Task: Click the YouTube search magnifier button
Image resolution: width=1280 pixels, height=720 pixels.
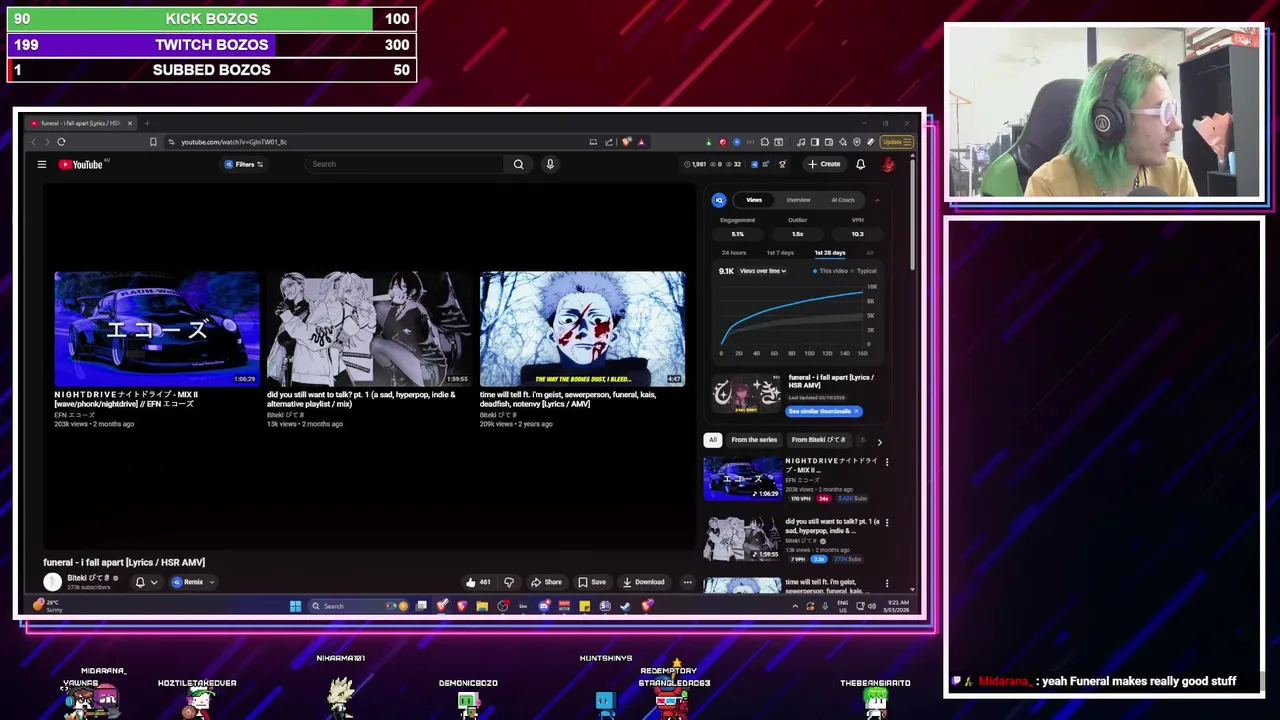Action: tap(518, 164)
